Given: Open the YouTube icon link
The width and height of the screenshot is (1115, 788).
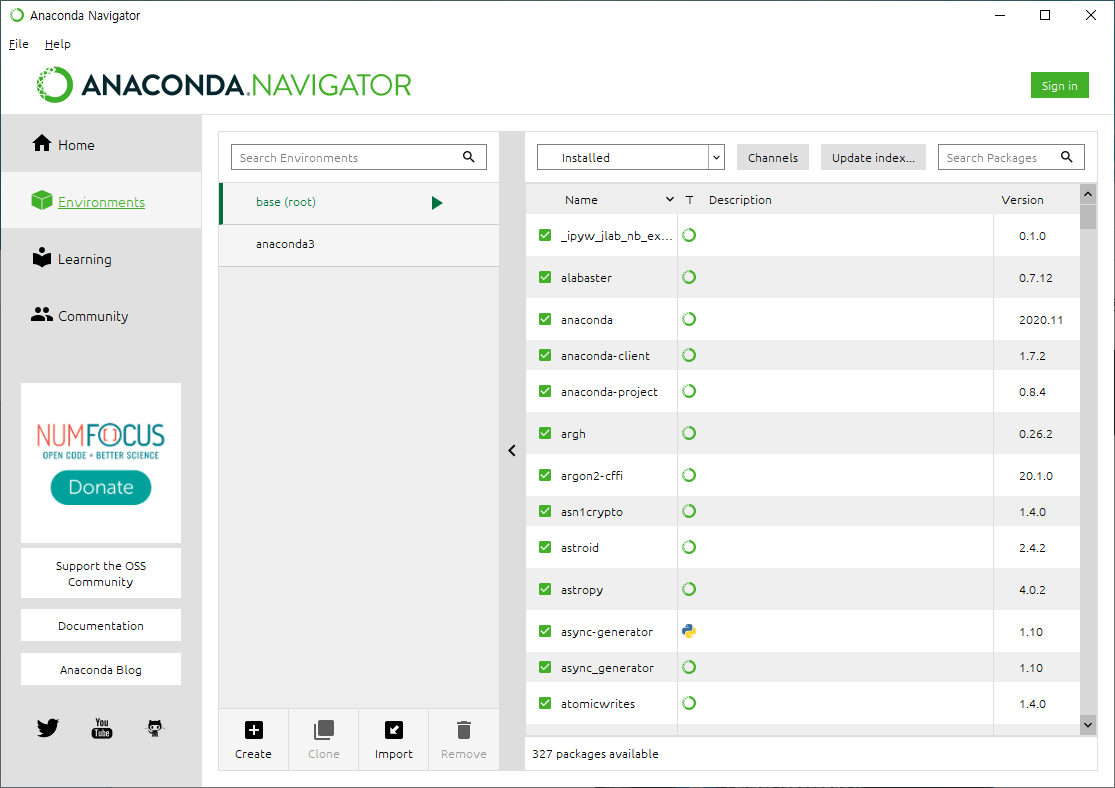Looking at the screenshot, I should [102, 728].
